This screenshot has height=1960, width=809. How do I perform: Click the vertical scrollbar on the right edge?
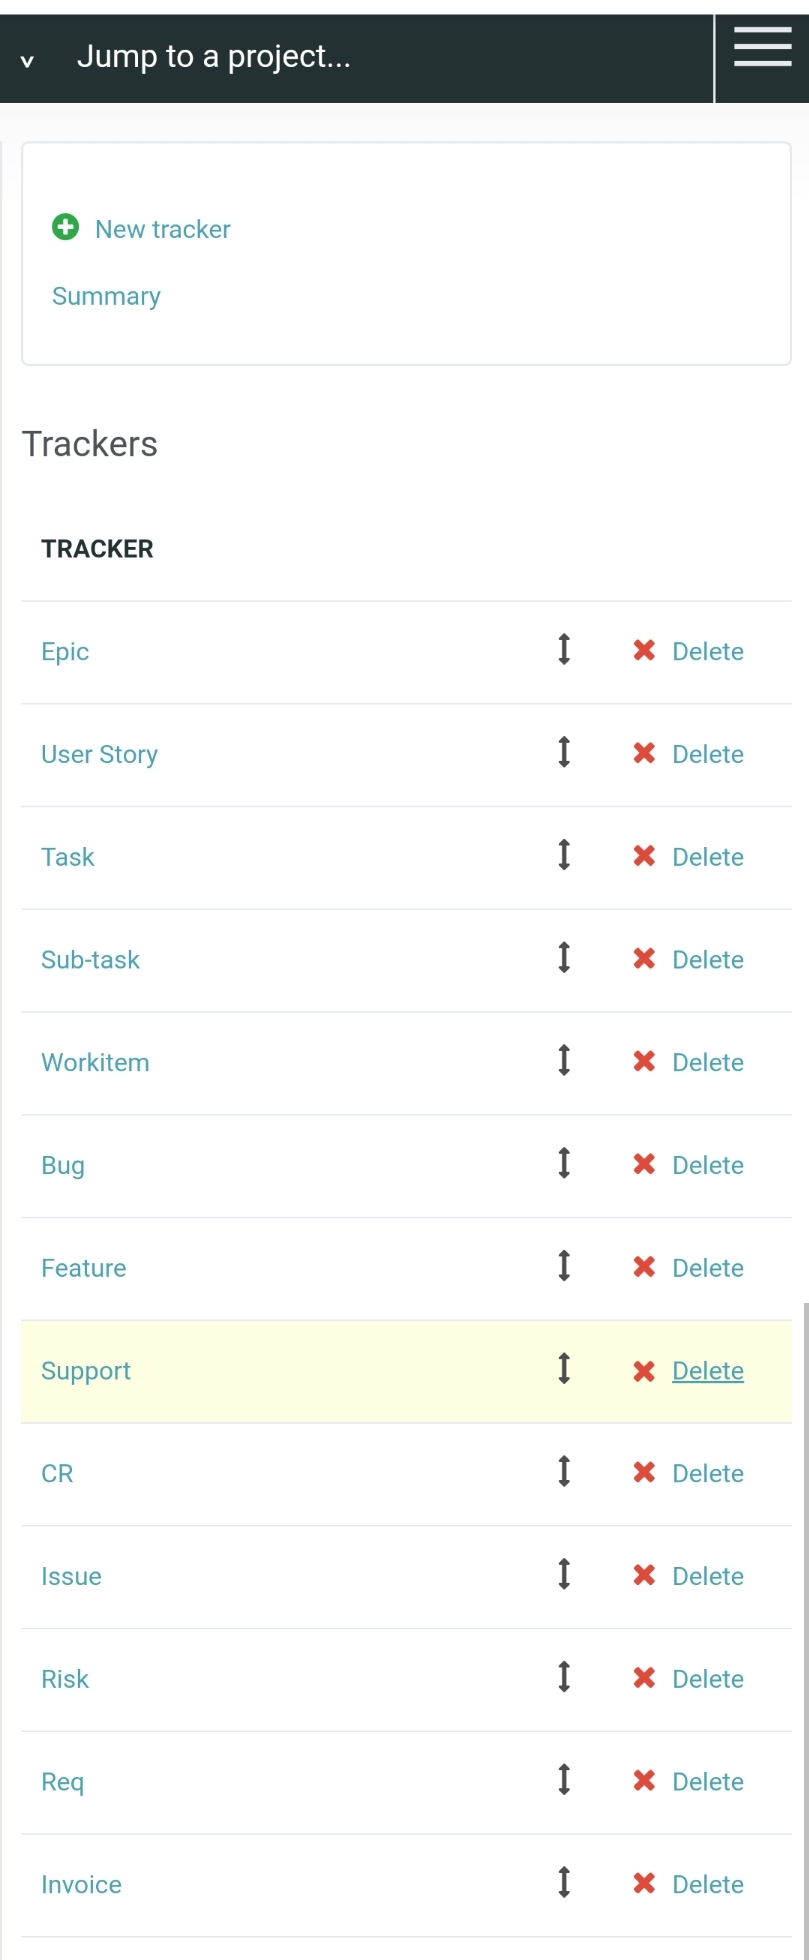tap(805, 1630)
